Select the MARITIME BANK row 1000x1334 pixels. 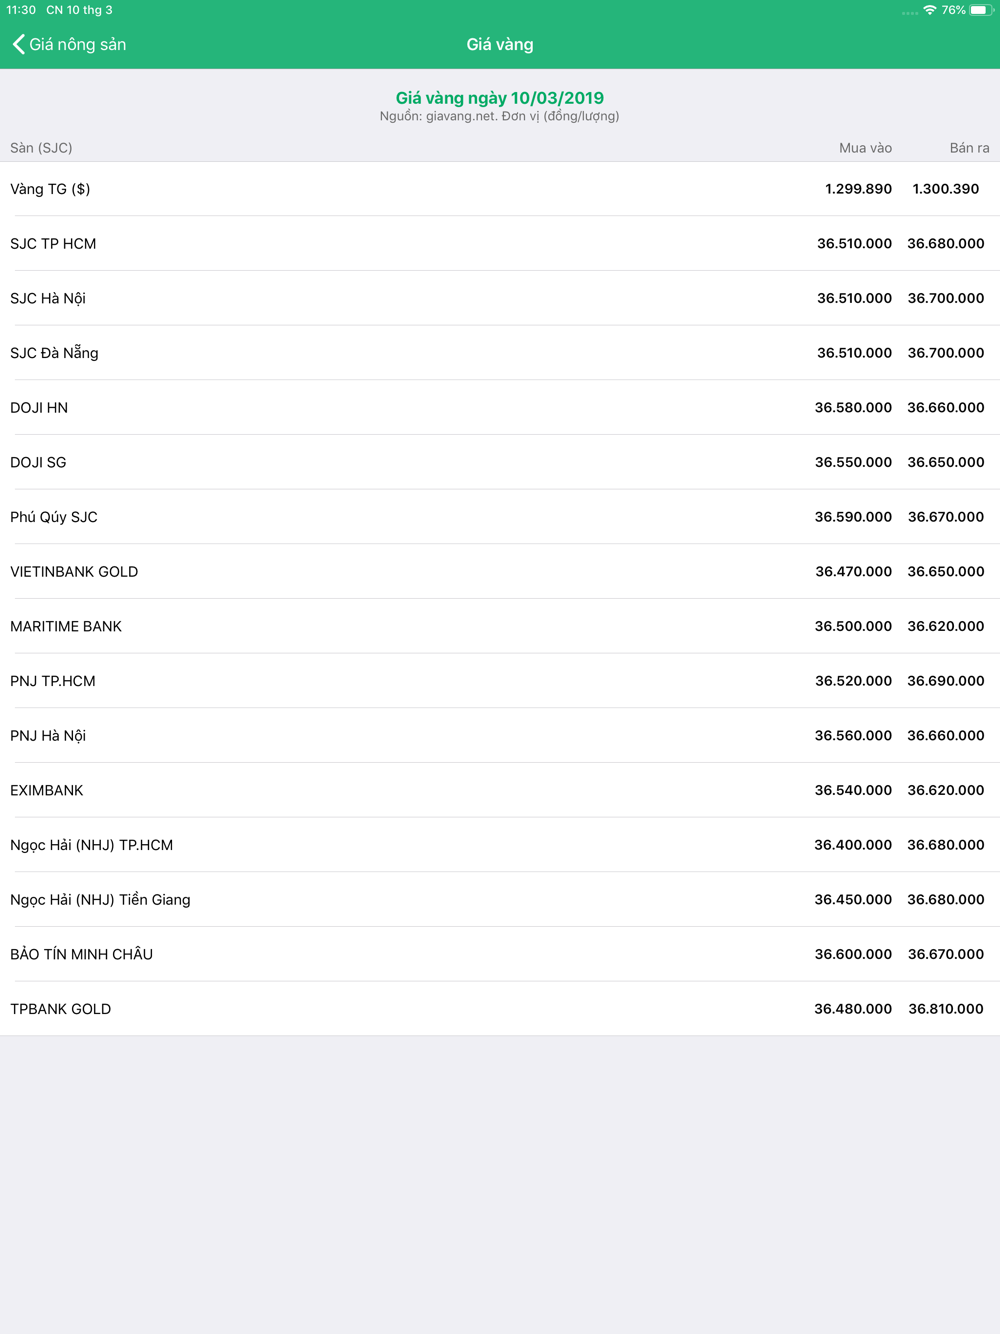tap(500, 626)
